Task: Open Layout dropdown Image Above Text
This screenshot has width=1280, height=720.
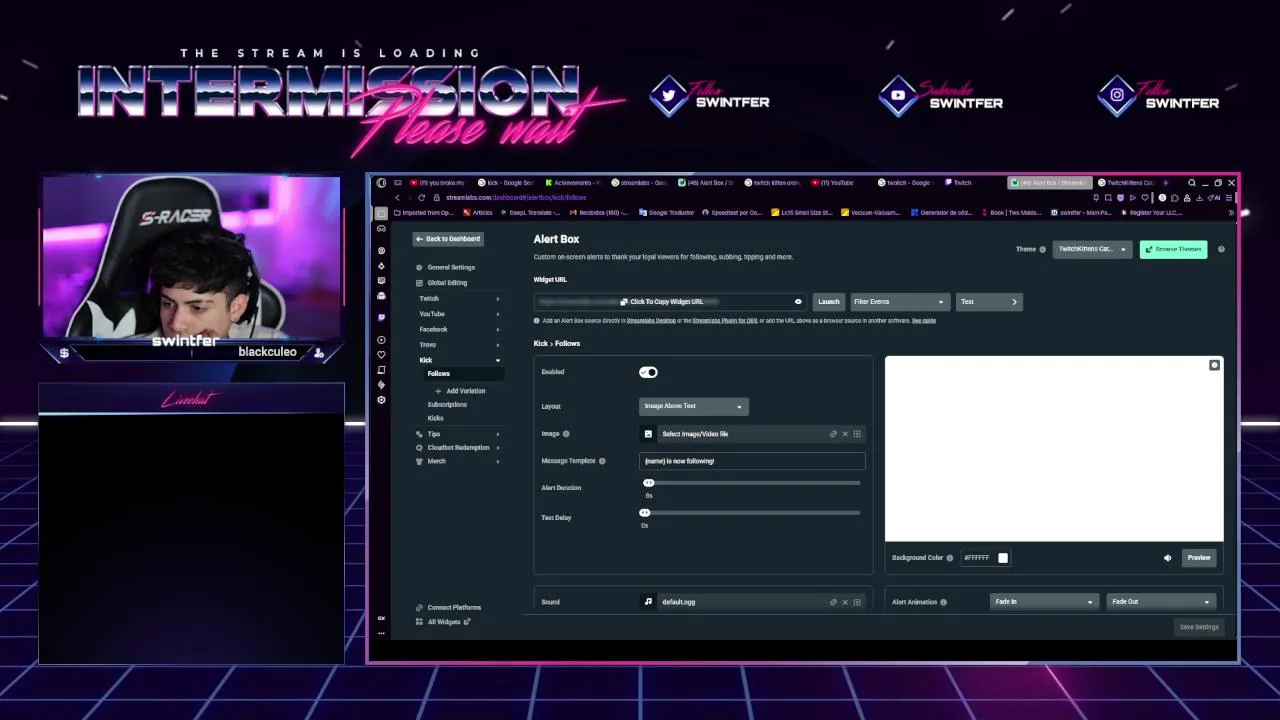Action: [x=693, y=406]
